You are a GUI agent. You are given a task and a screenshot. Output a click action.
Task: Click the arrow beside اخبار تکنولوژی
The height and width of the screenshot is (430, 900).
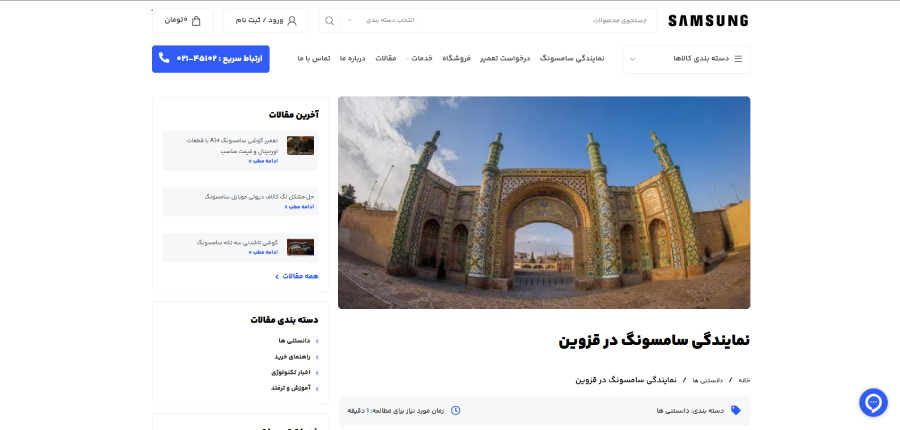tap(317, 373)
